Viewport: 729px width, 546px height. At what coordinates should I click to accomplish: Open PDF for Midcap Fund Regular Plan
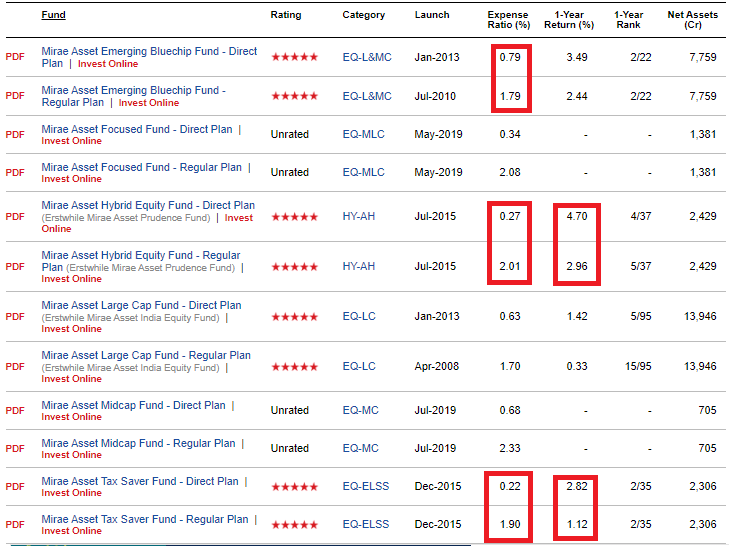(x=15, y=449)
